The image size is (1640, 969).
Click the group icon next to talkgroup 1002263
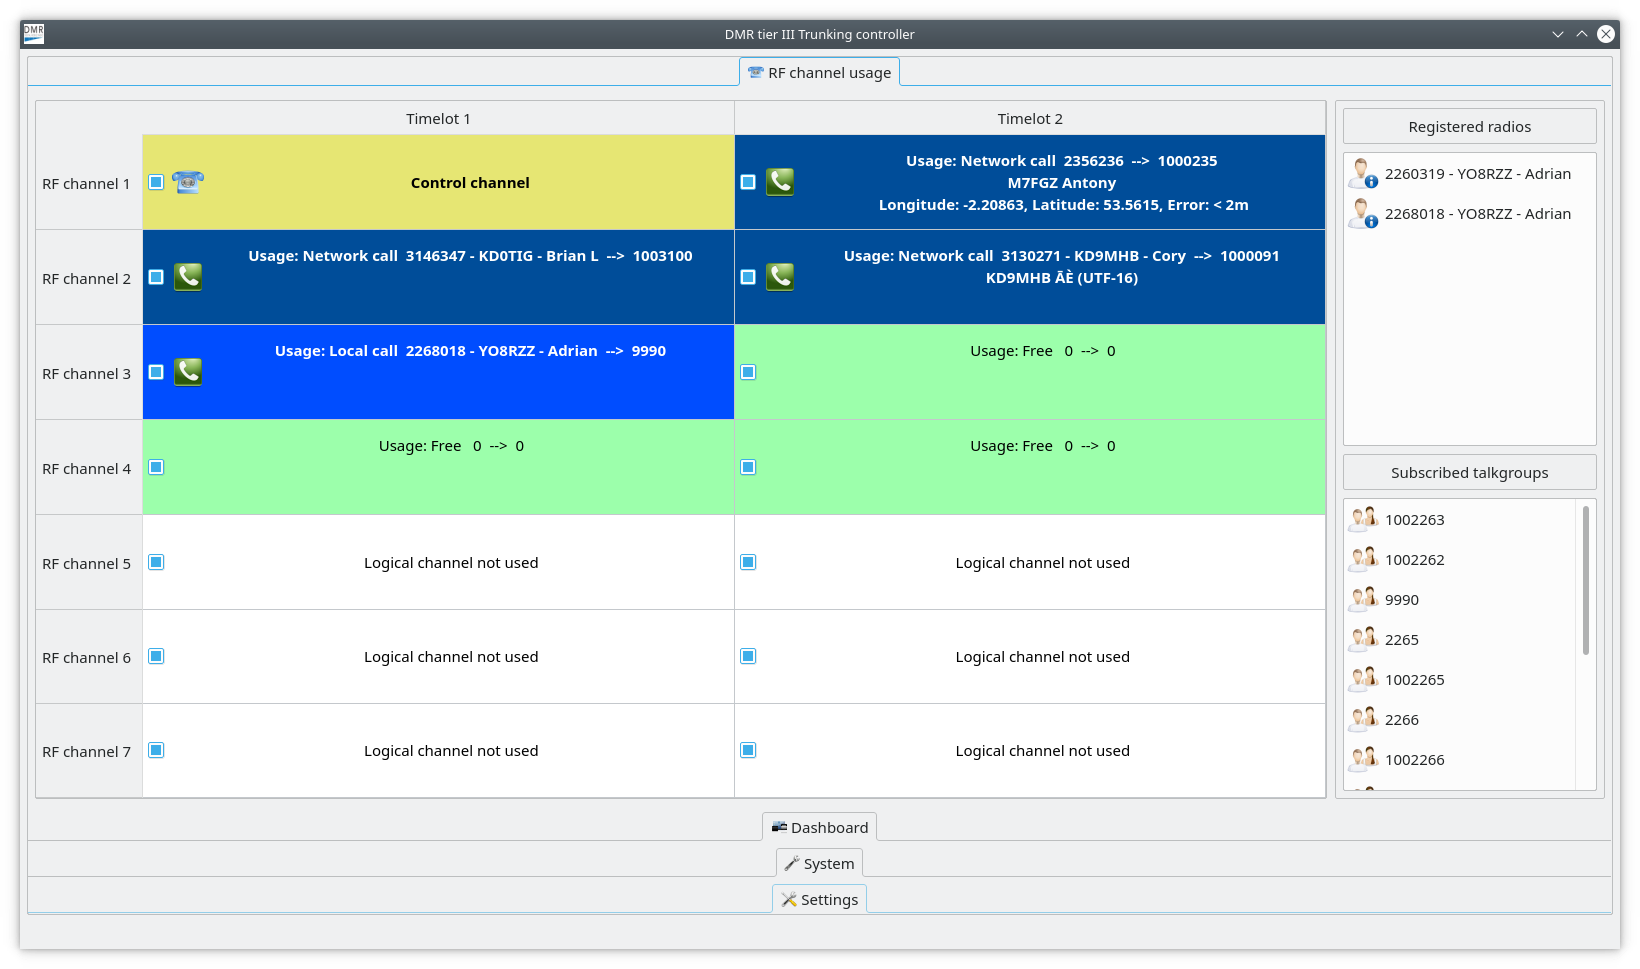pos(1363,519)
